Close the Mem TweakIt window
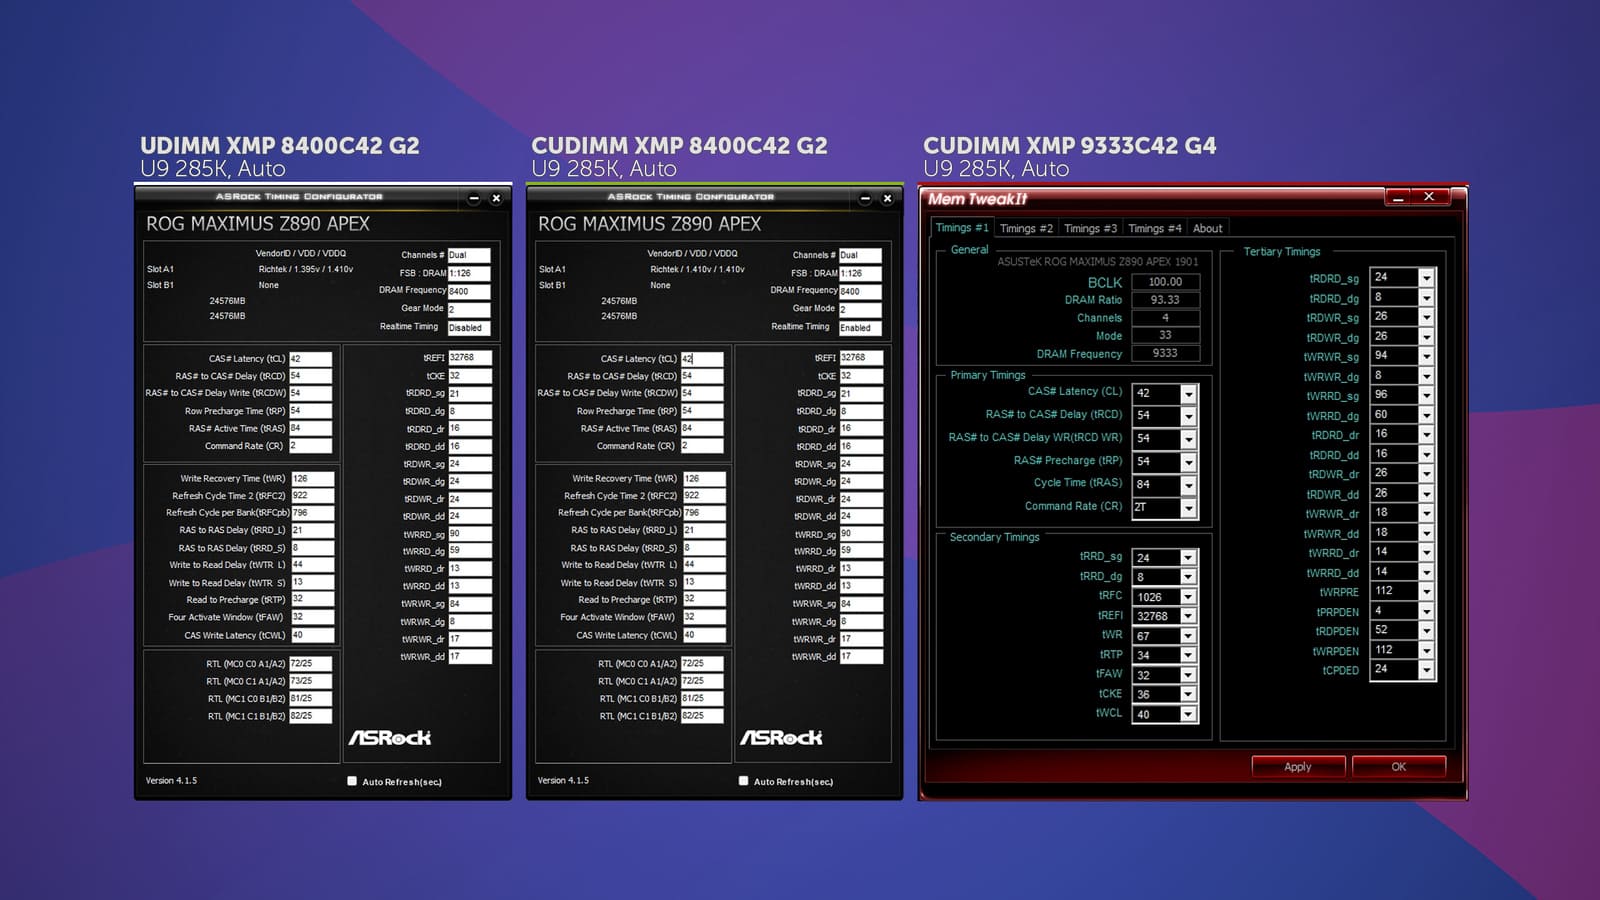Screen dimensions: 1600x900 1429,197
